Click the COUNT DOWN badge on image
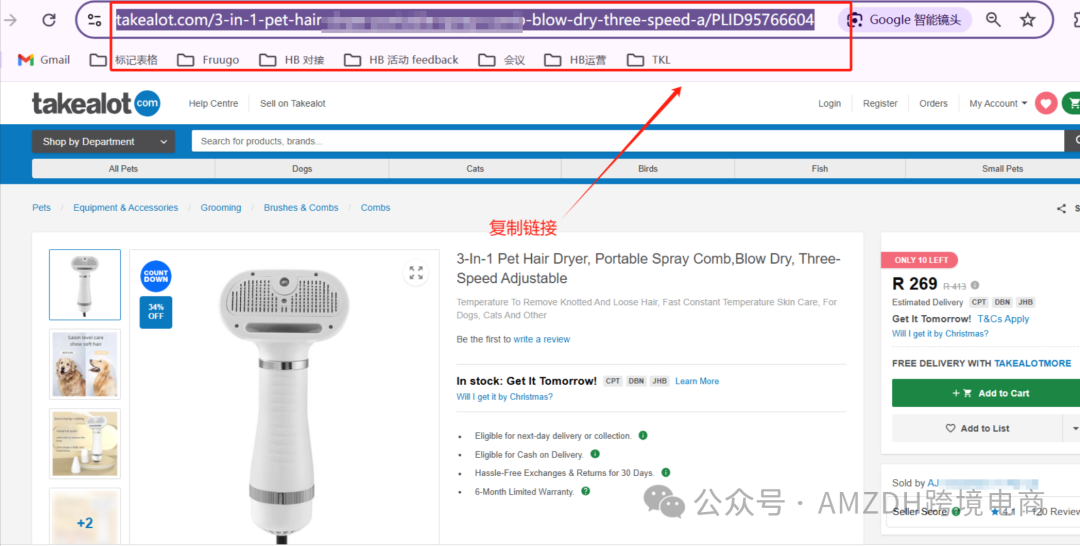 [x=156, y=276]
